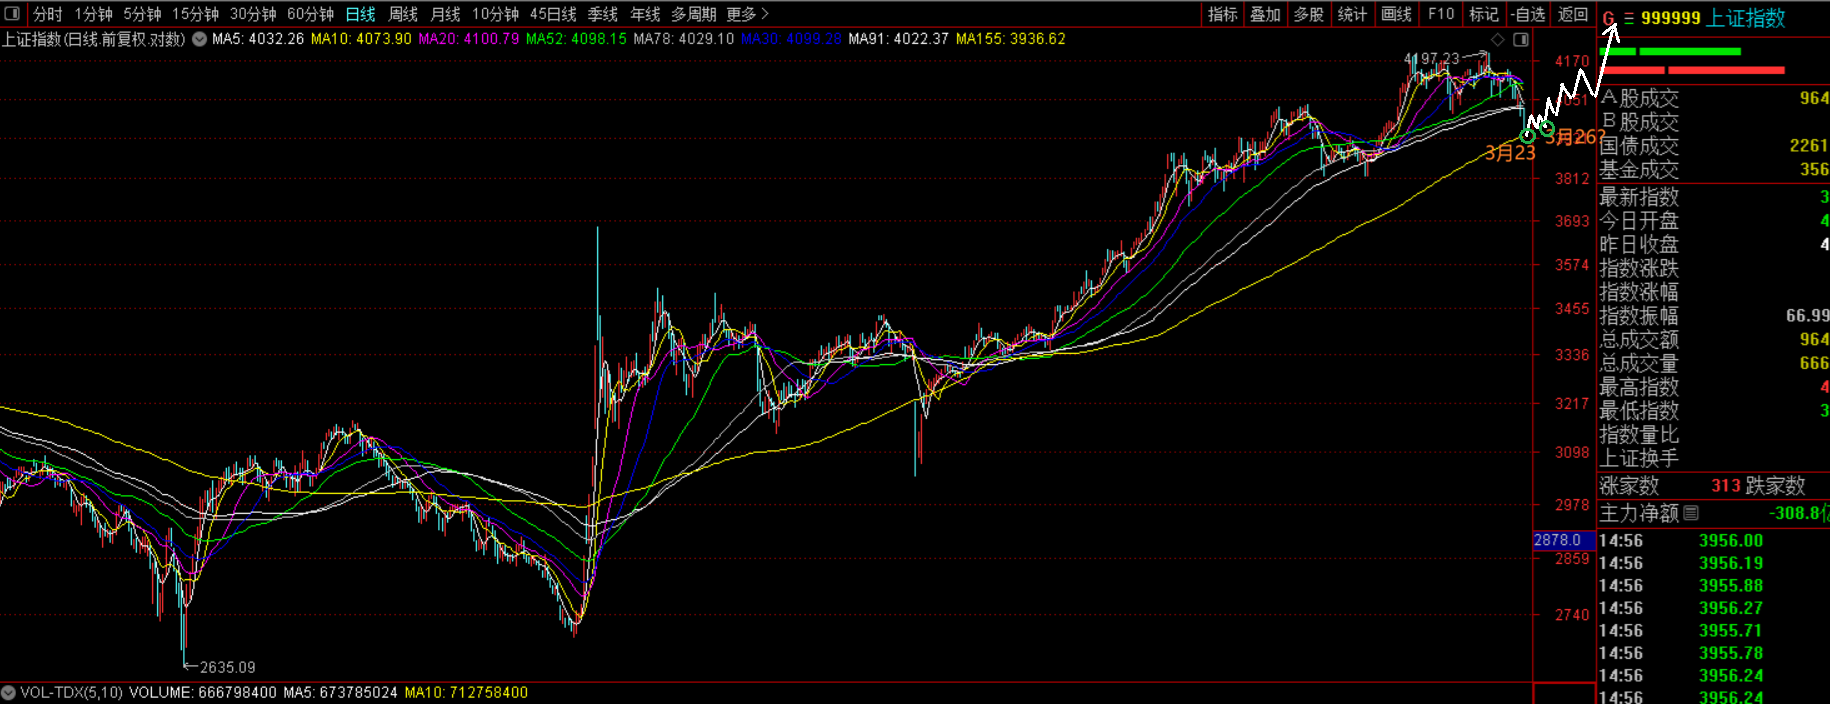Open the 画线 drawing tools
The image size is (1830, 704).
(x=1396, y=14)
